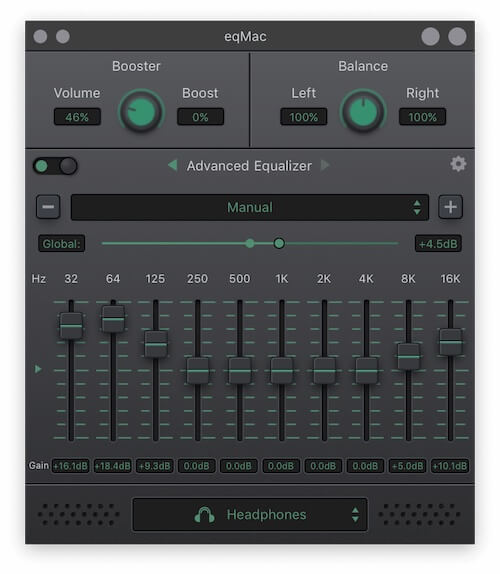Toggle the equalizer on/off switch
500x574 pixels.
point(55,166)
